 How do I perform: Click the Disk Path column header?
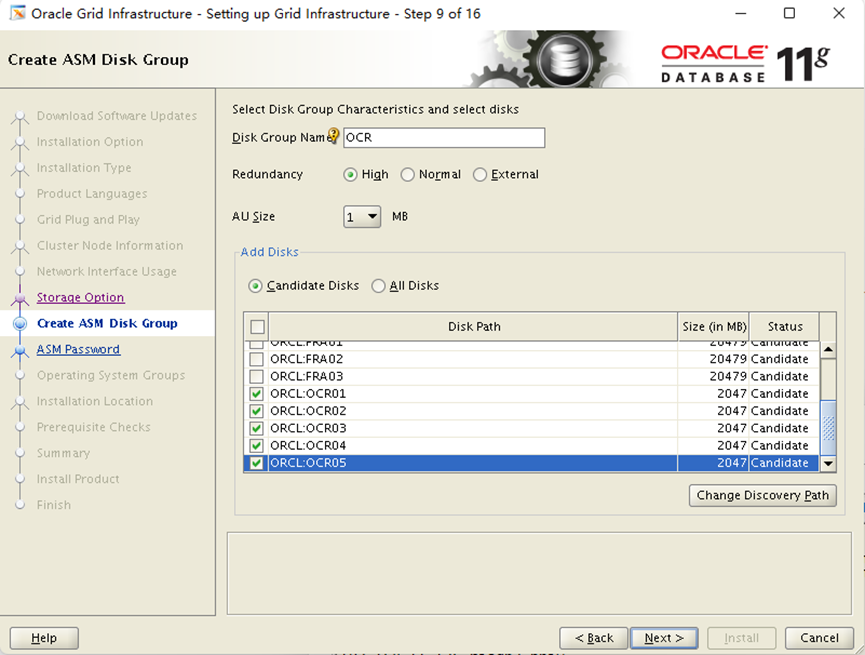tap(474, 327)
